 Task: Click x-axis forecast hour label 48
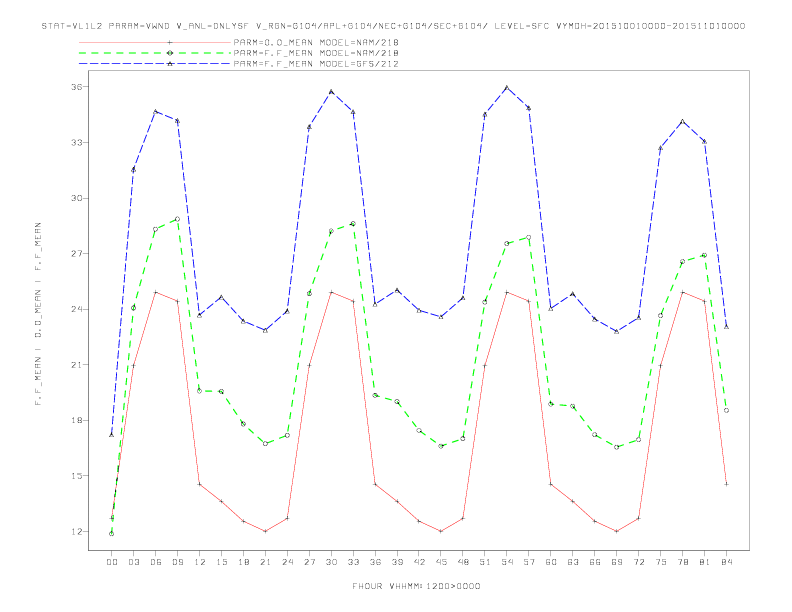(463, 562)
